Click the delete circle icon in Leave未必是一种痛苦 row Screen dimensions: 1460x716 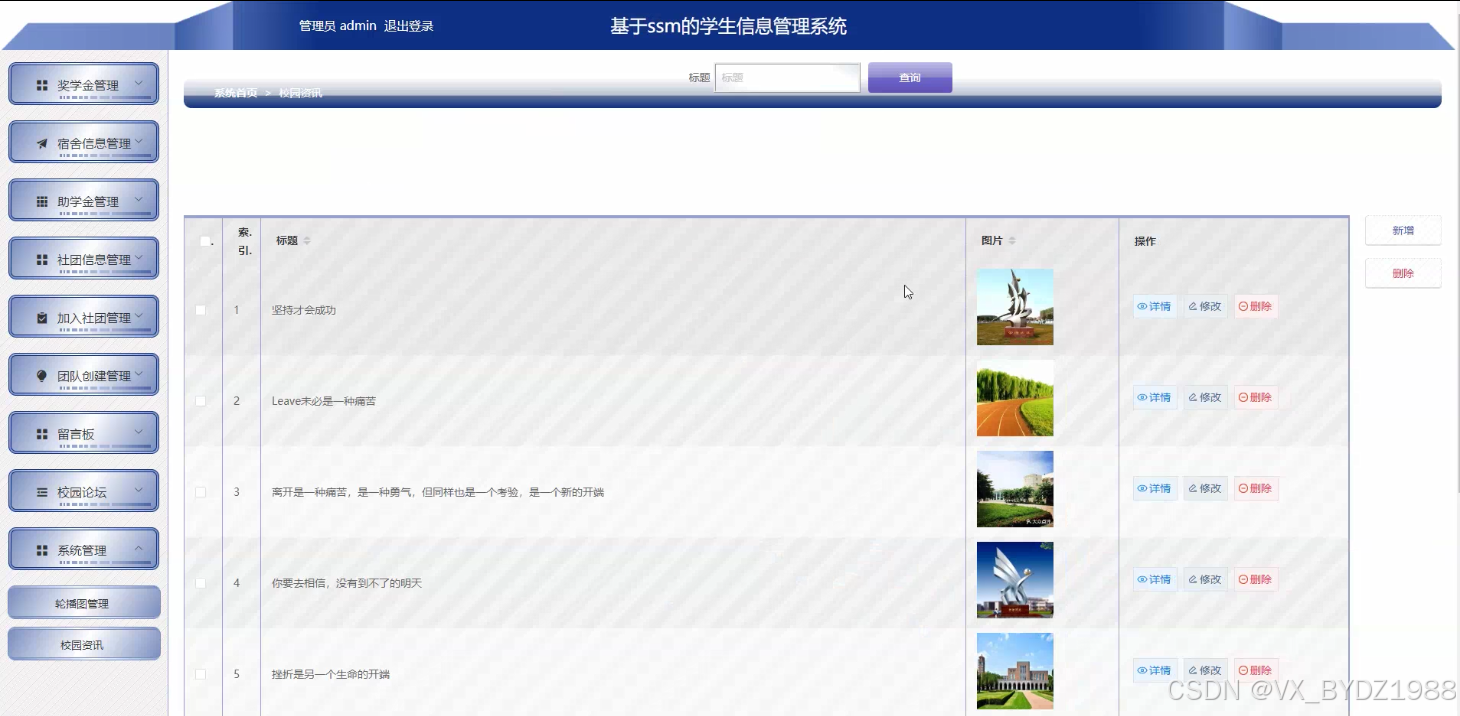1243,398
